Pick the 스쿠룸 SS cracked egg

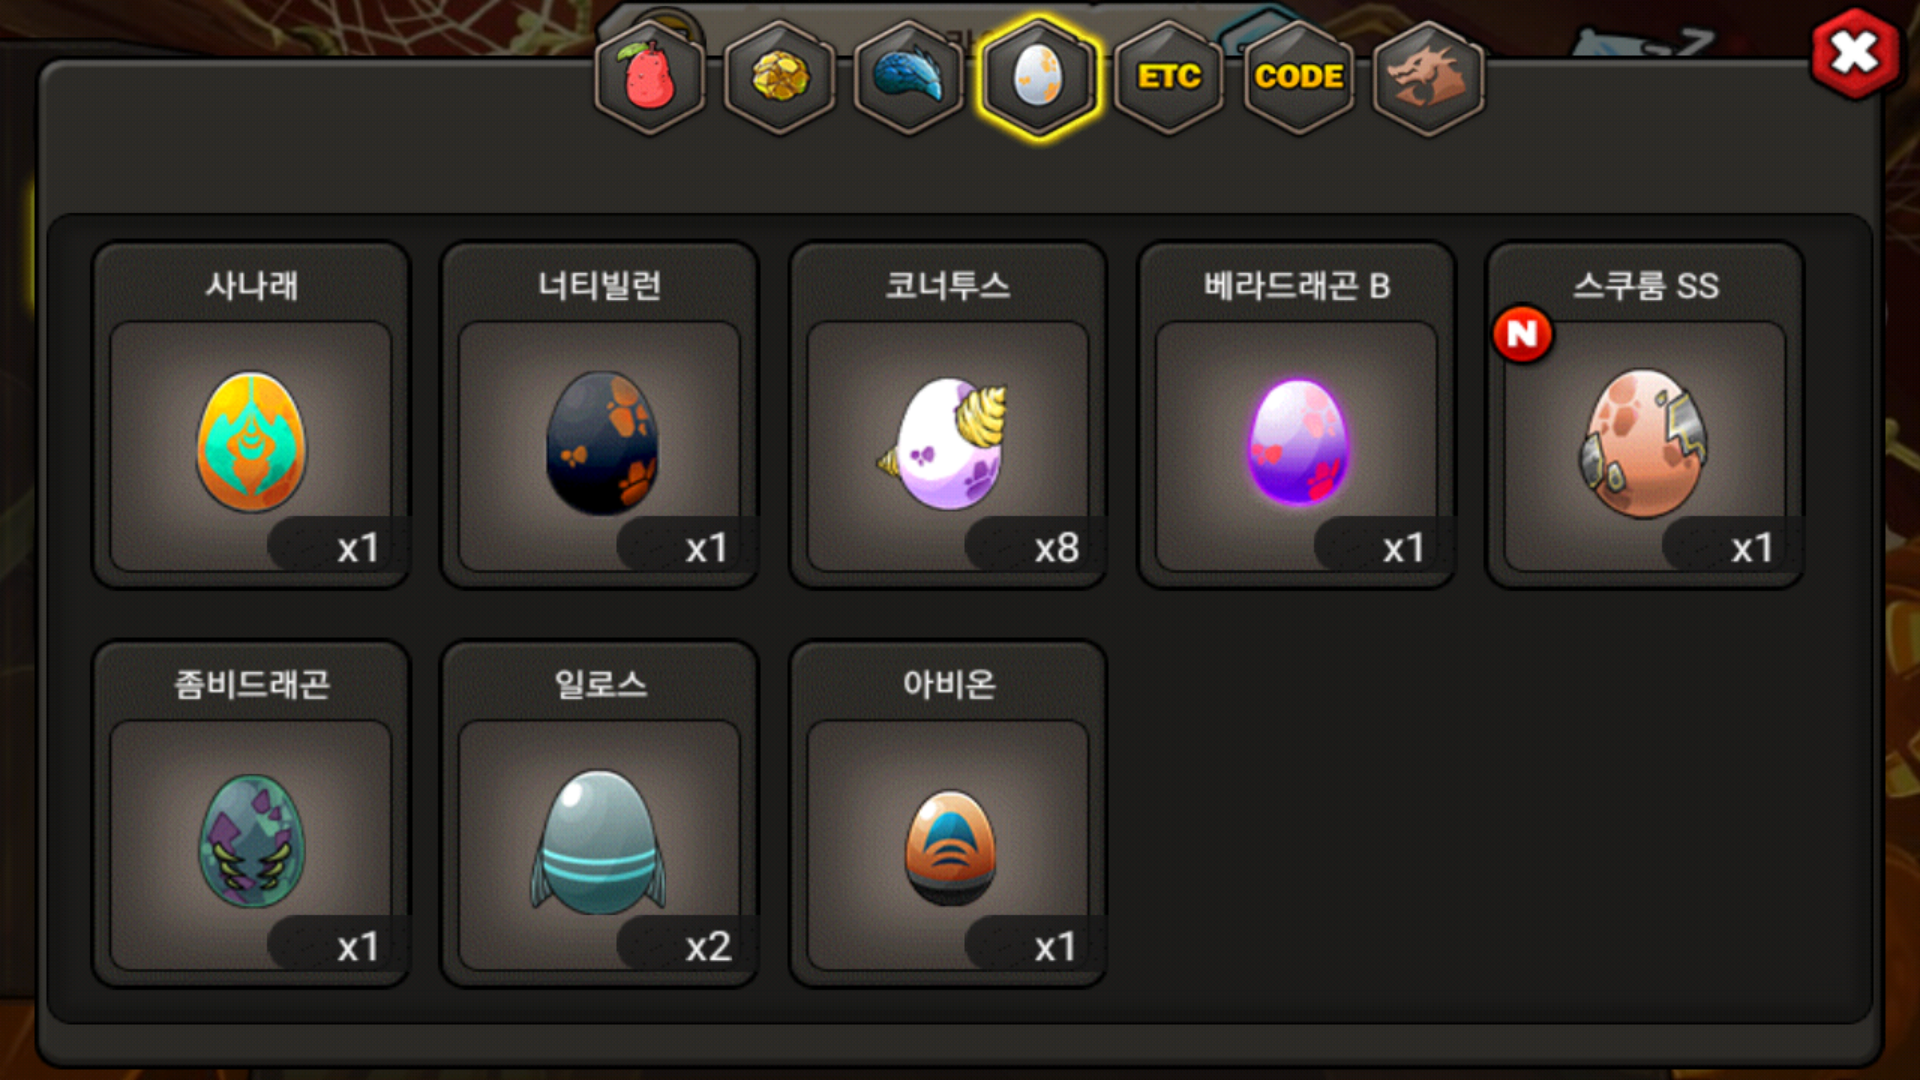[1645, 443]
